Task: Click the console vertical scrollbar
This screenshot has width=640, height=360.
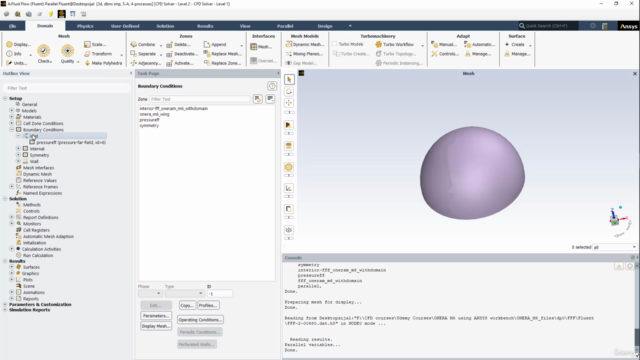Action: coord(637,308)
